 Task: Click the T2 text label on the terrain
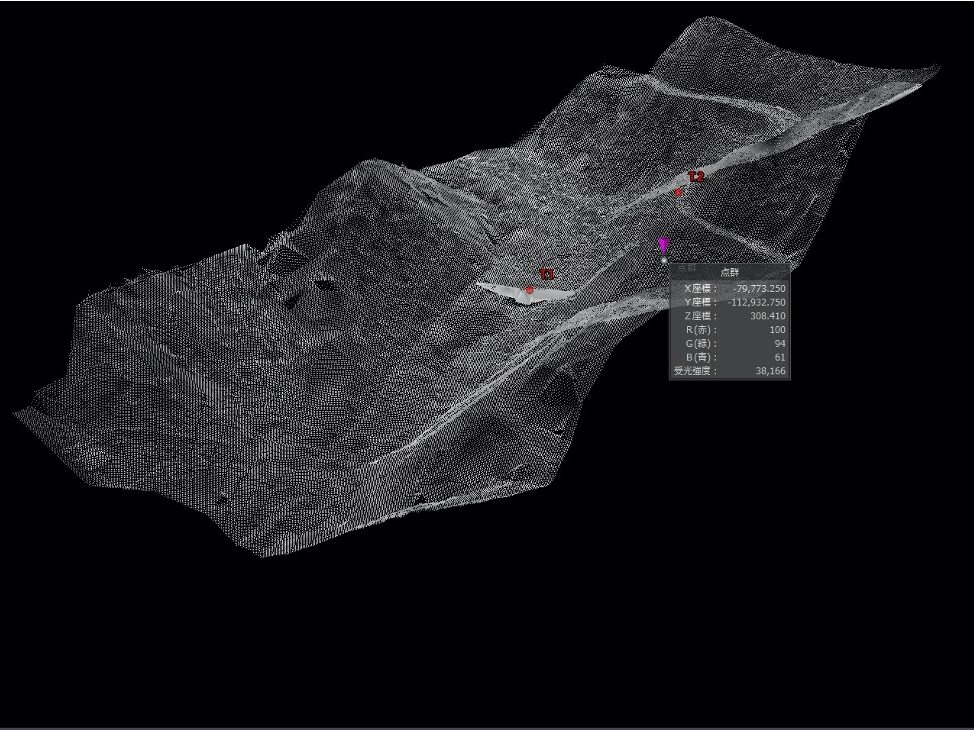(x=694, y=176)
